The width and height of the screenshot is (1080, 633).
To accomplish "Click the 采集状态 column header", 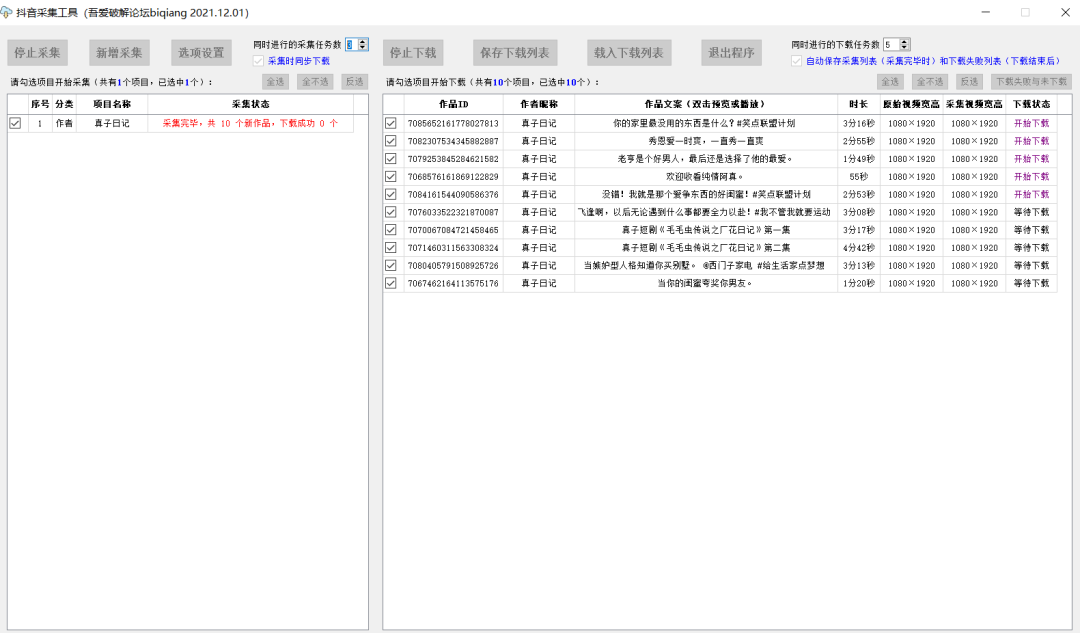I will pos(250,104).
